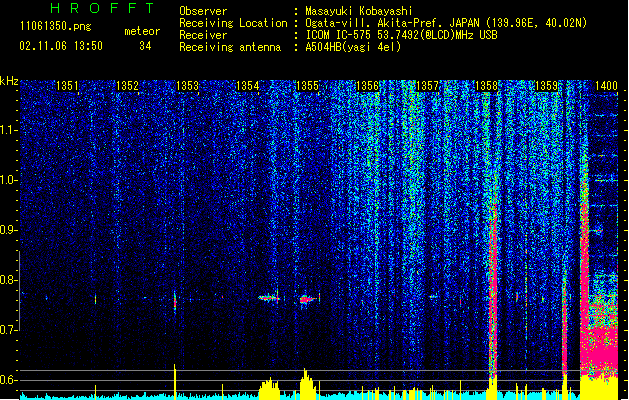The image size is (629, 400).
Task: Select the meteor count value 34
Action: [x=145, y=46]
